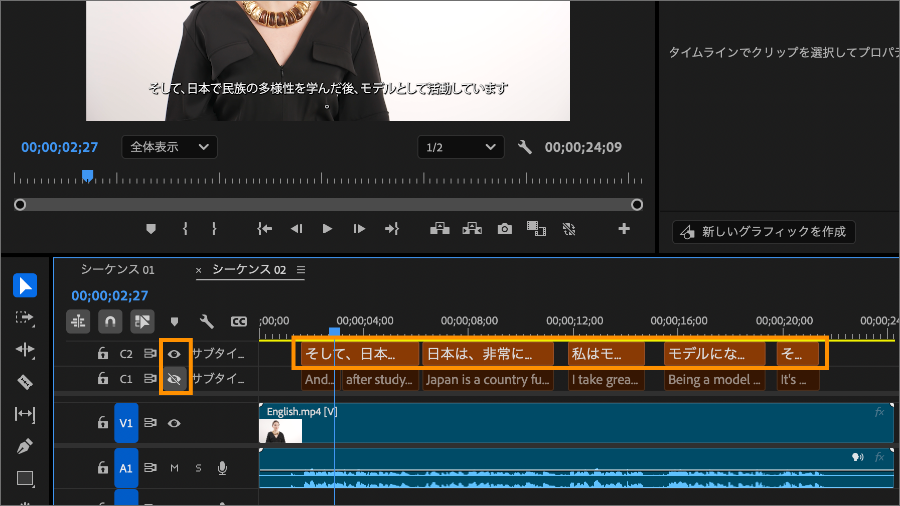Open the 全体表示 zoom level dropdown
900x506 pixels.
169,147
